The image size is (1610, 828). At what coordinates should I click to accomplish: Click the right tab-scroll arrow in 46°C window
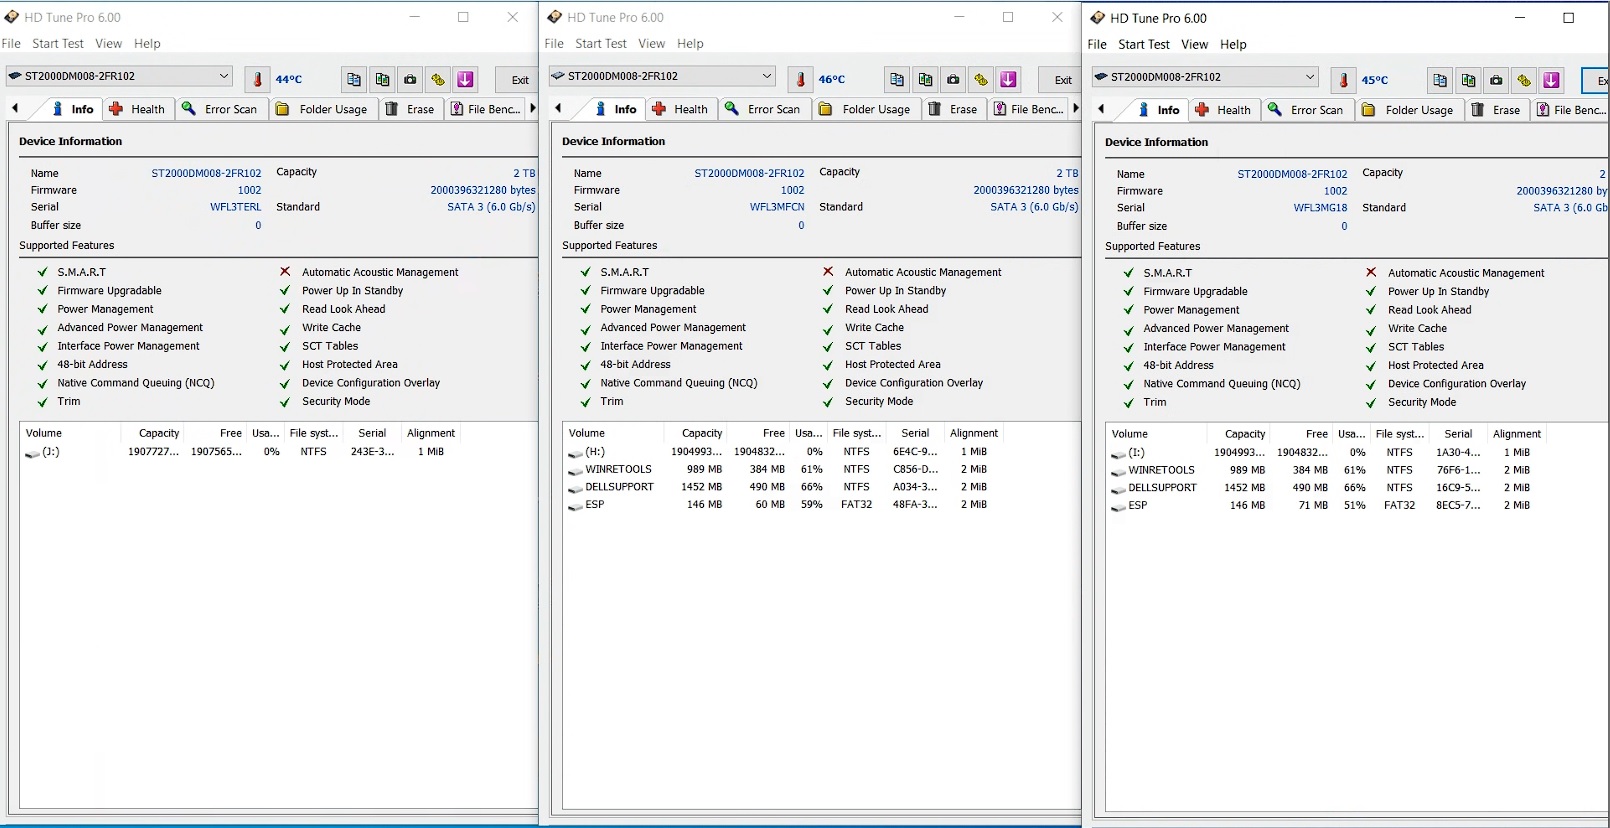tap(1076, 108)
